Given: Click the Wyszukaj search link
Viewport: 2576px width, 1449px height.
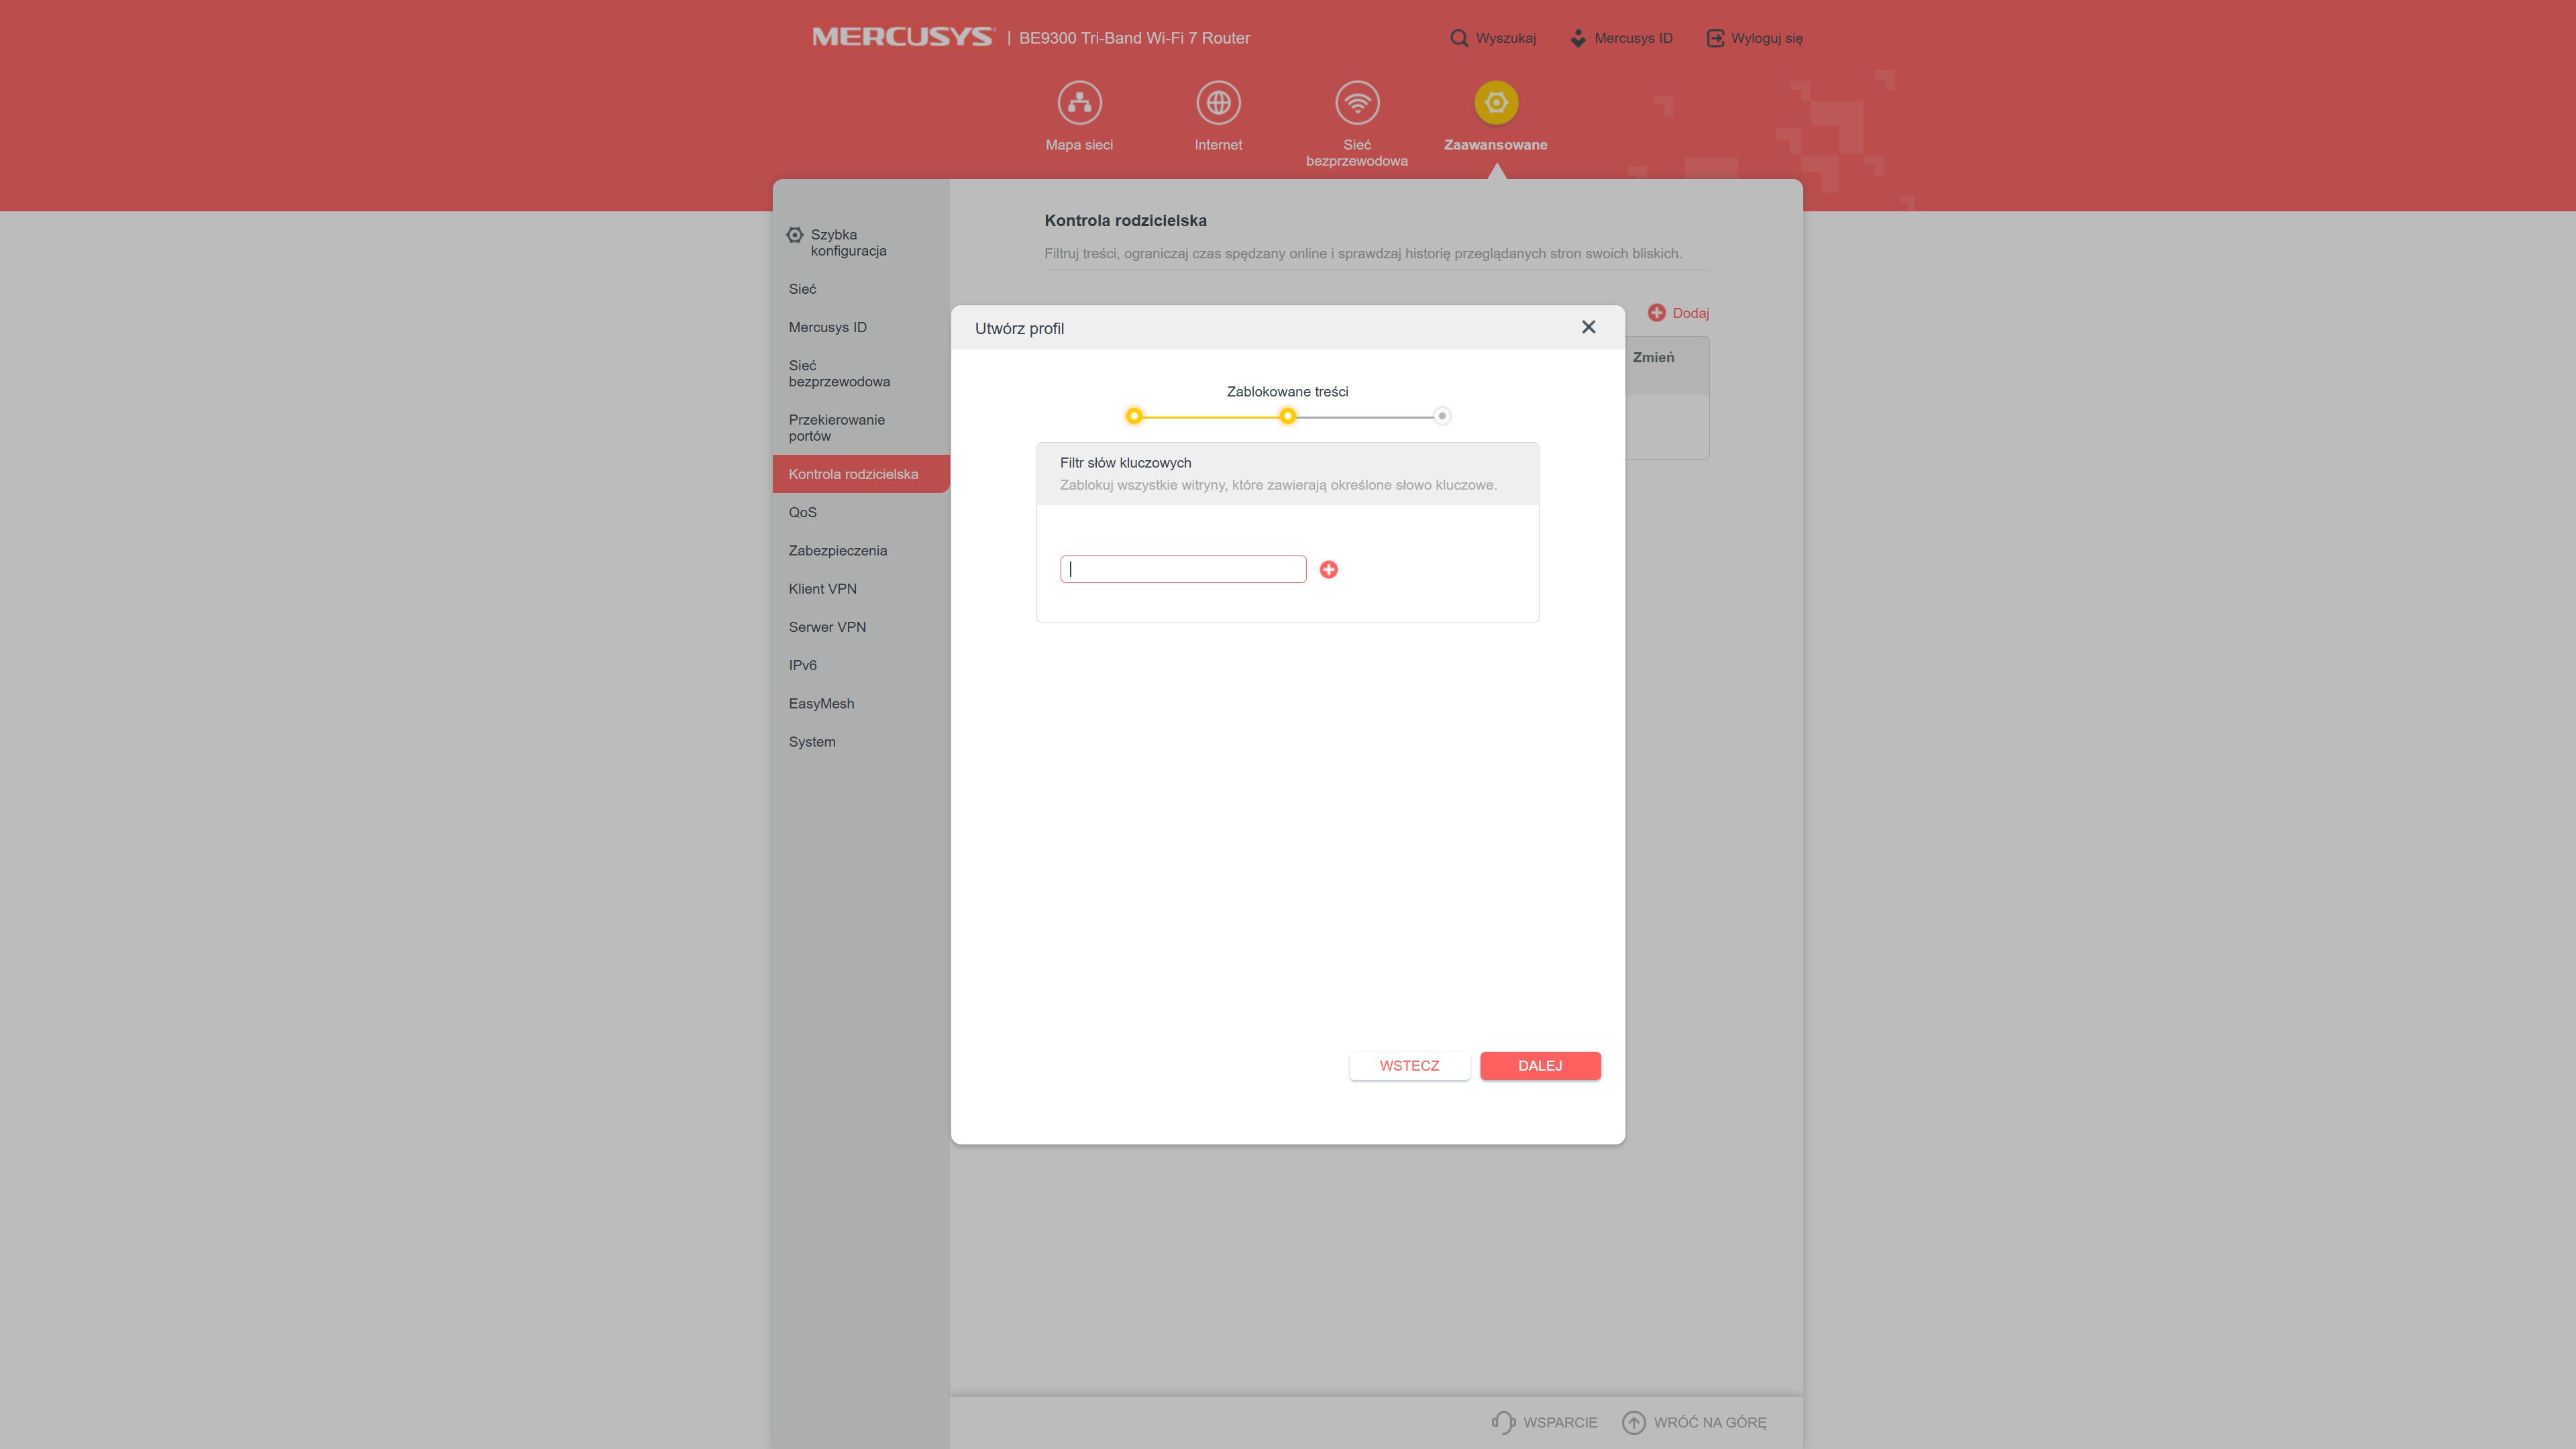Looking at the screenshot, I should [x=1506, y=38].
